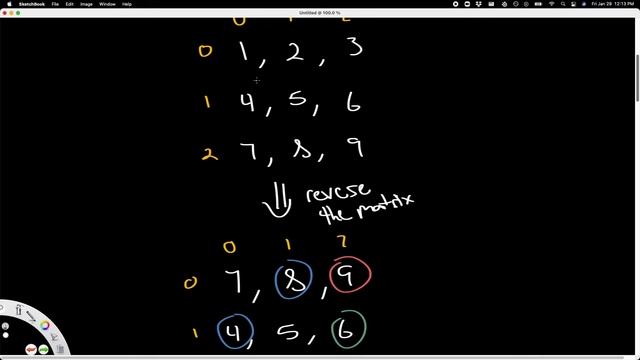Click the date and time display
The width and height of the screenshot is (640, 360).
[613, 4]
